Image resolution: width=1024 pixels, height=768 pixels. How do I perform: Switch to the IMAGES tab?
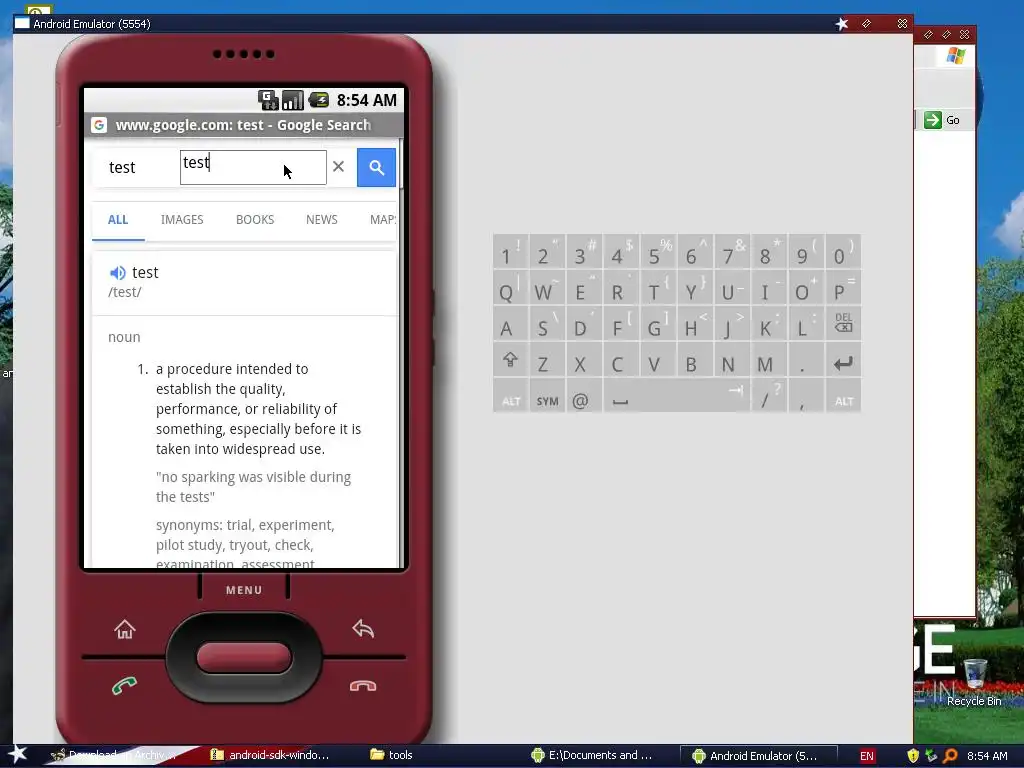pyautogui.click(x=182, y=220)
